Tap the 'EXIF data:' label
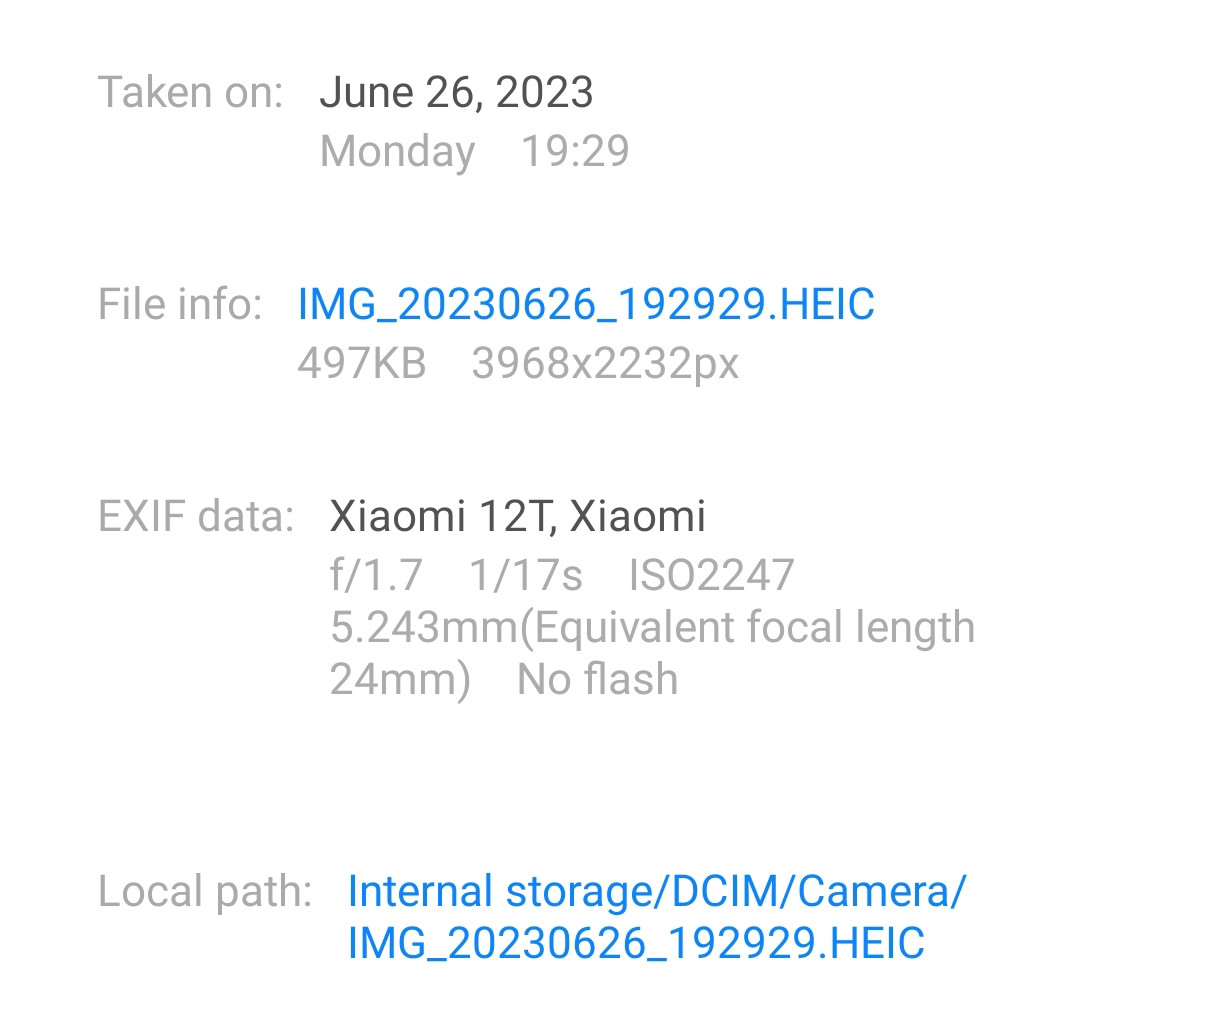 (x=196, y=517)
